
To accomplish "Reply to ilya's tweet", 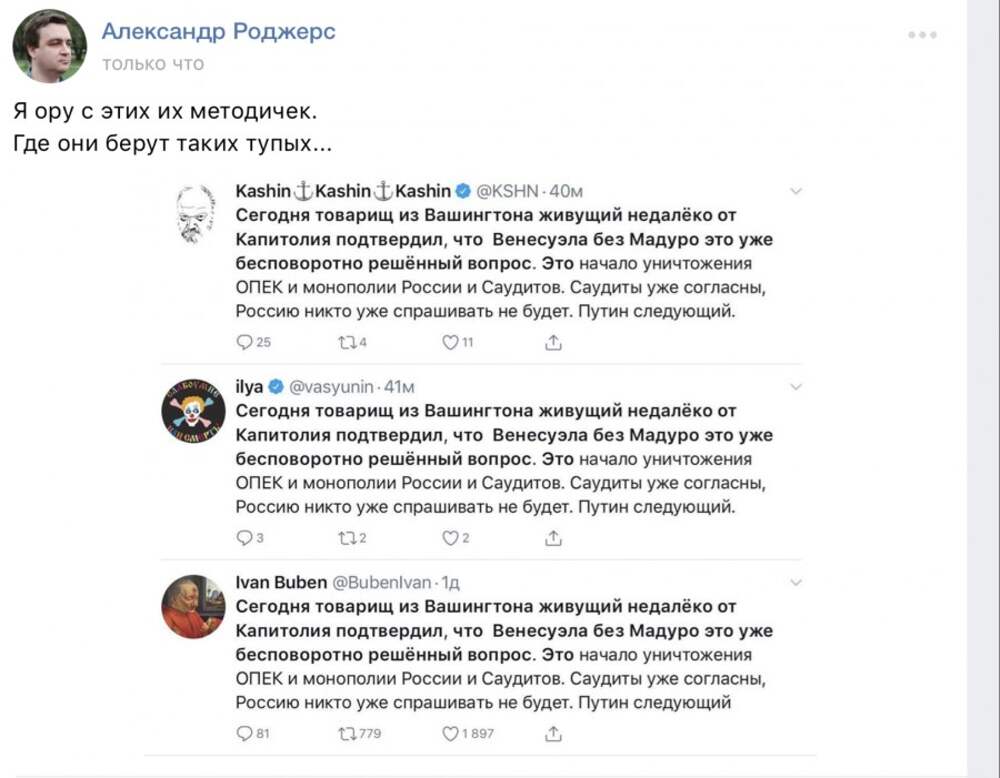I will 244,538.
